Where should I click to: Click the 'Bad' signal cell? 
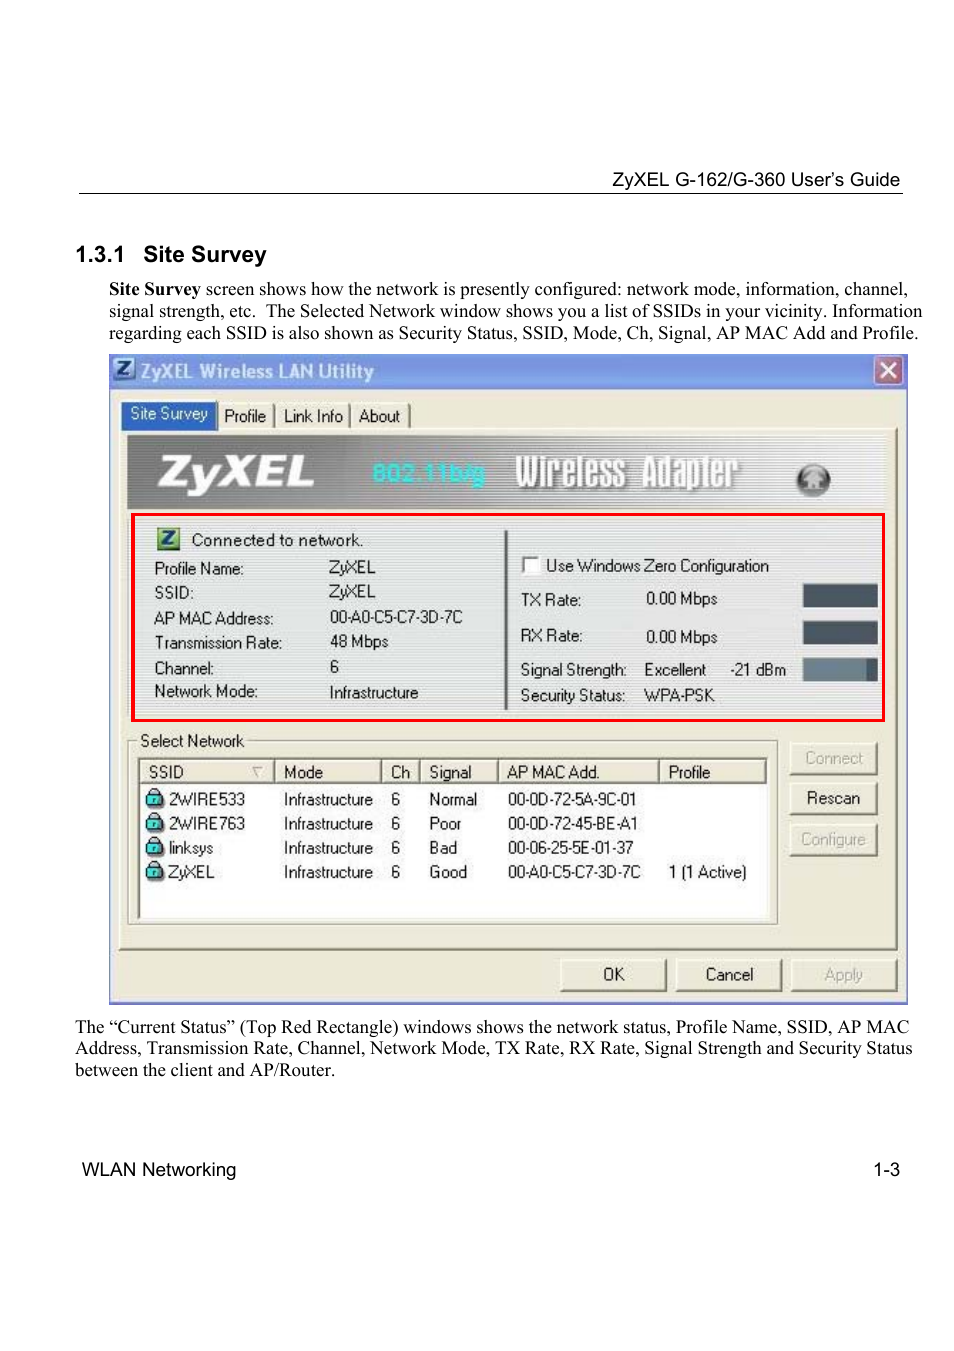click(x=443, y=847)
